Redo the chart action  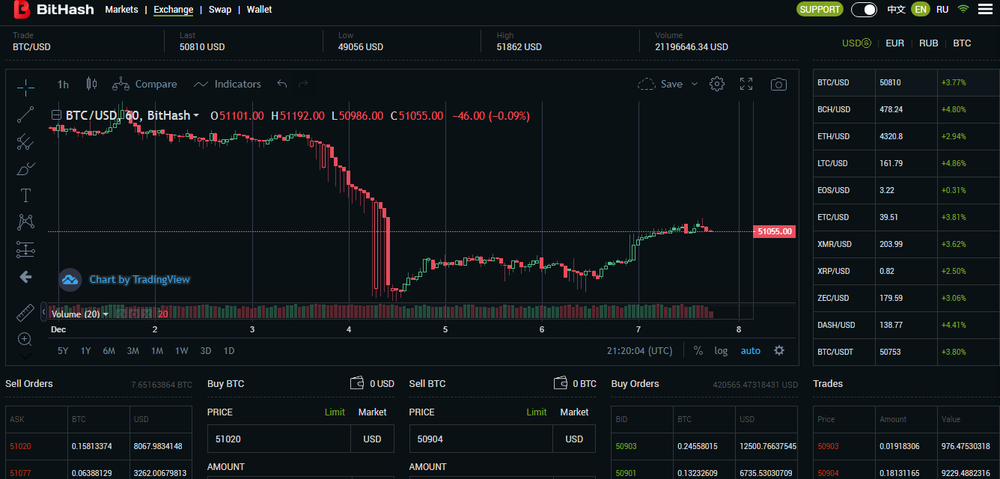point(303,84)
